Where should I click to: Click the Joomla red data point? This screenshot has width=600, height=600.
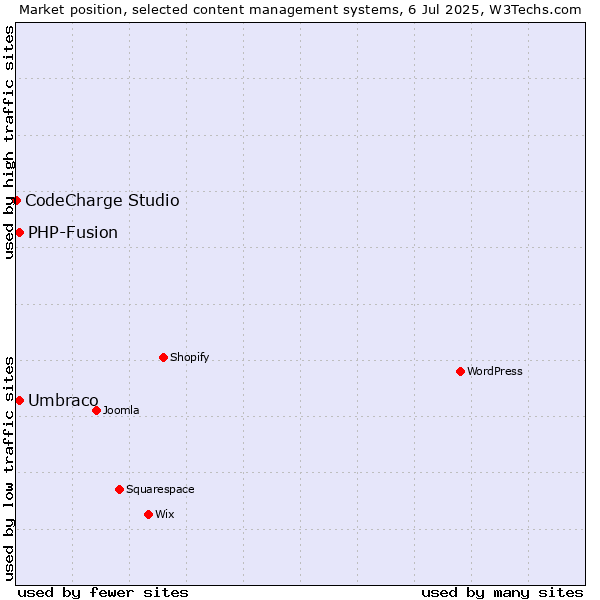(96, 411)
